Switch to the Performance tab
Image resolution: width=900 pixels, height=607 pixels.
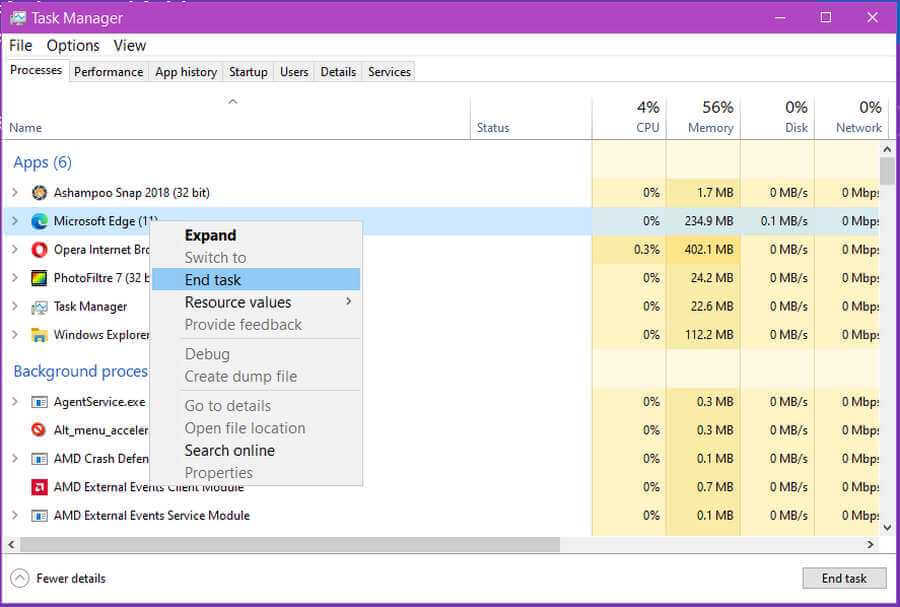(108, 72)
